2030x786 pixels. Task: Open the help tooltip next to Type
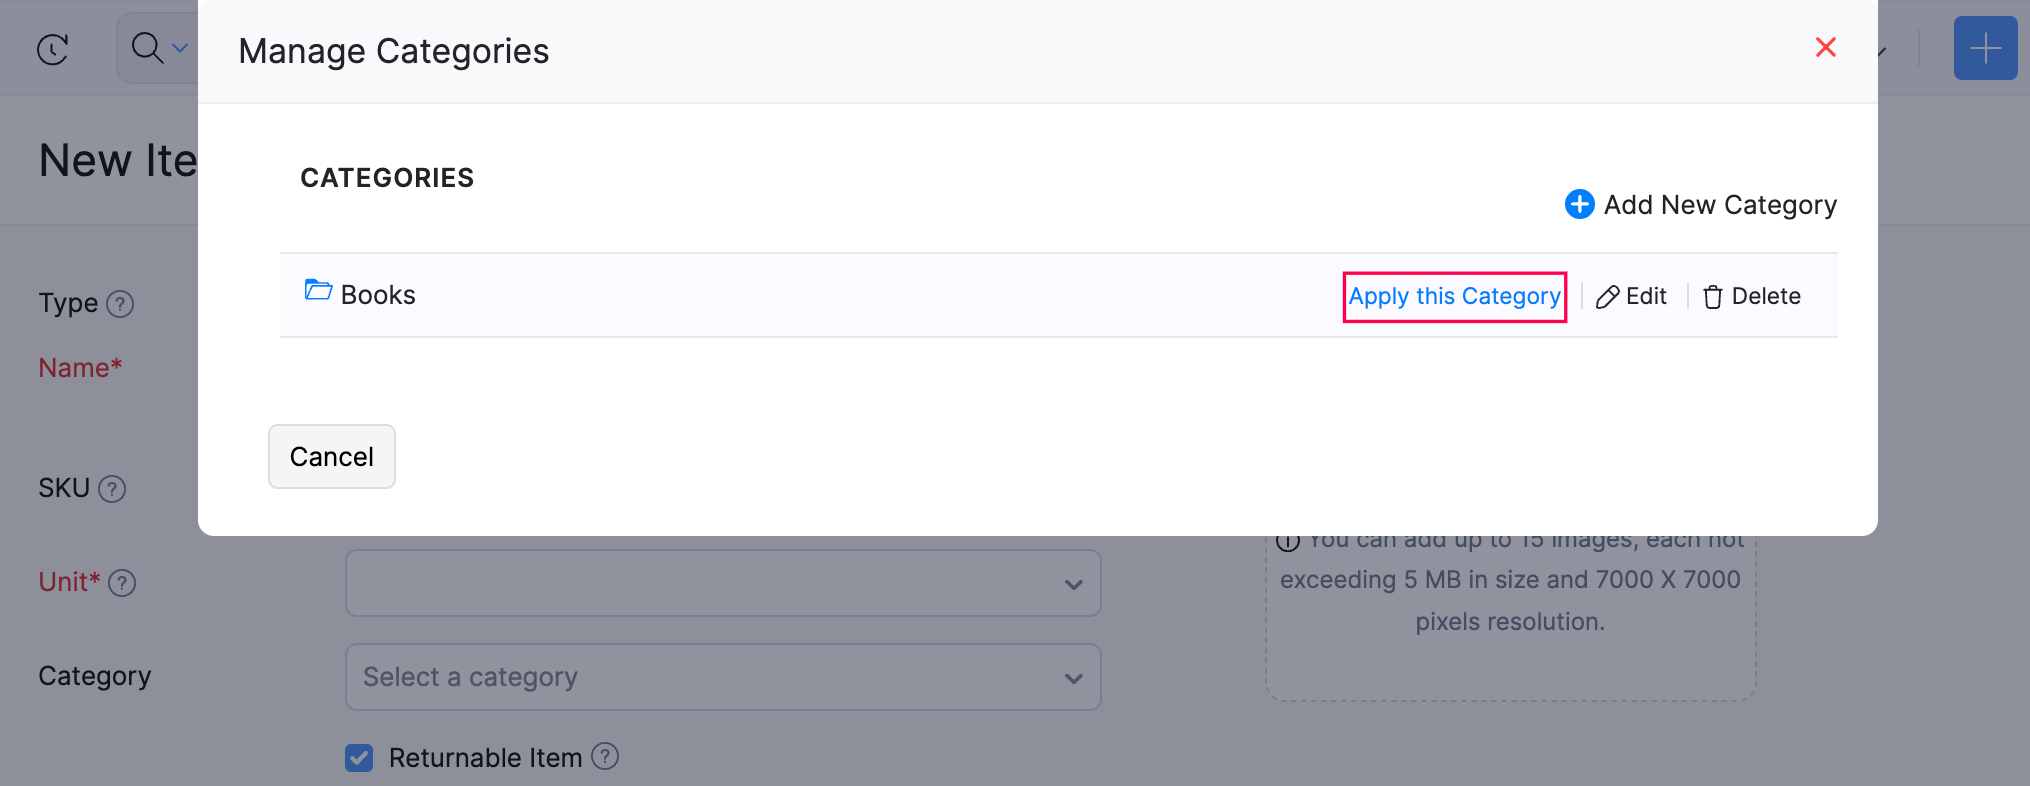click(x=121, y=305)
